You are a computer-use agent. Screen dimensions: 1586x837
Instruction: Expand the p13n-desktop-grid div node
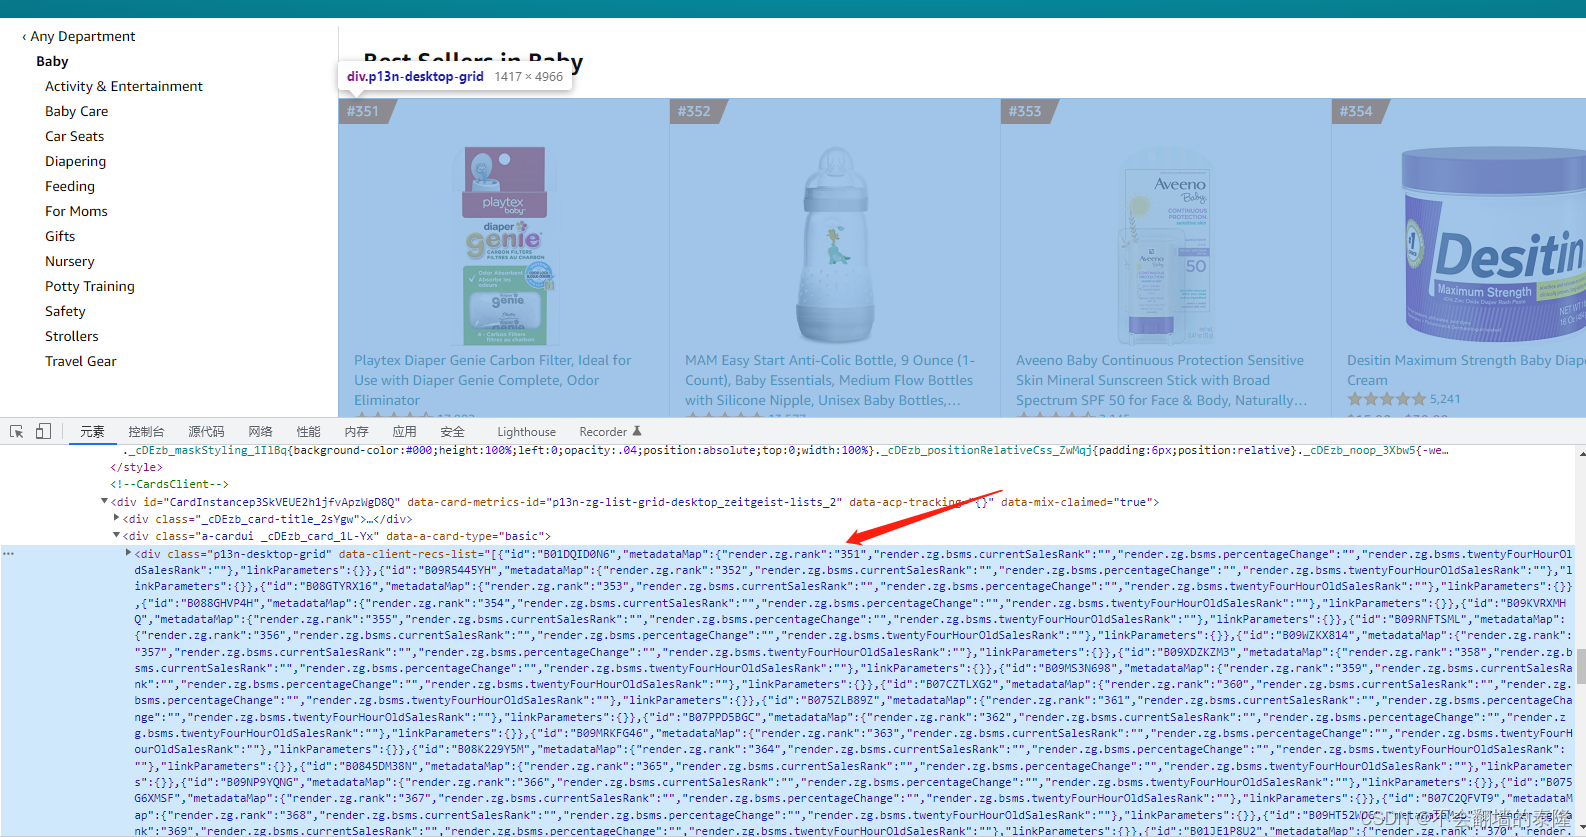tap(128, 552)
